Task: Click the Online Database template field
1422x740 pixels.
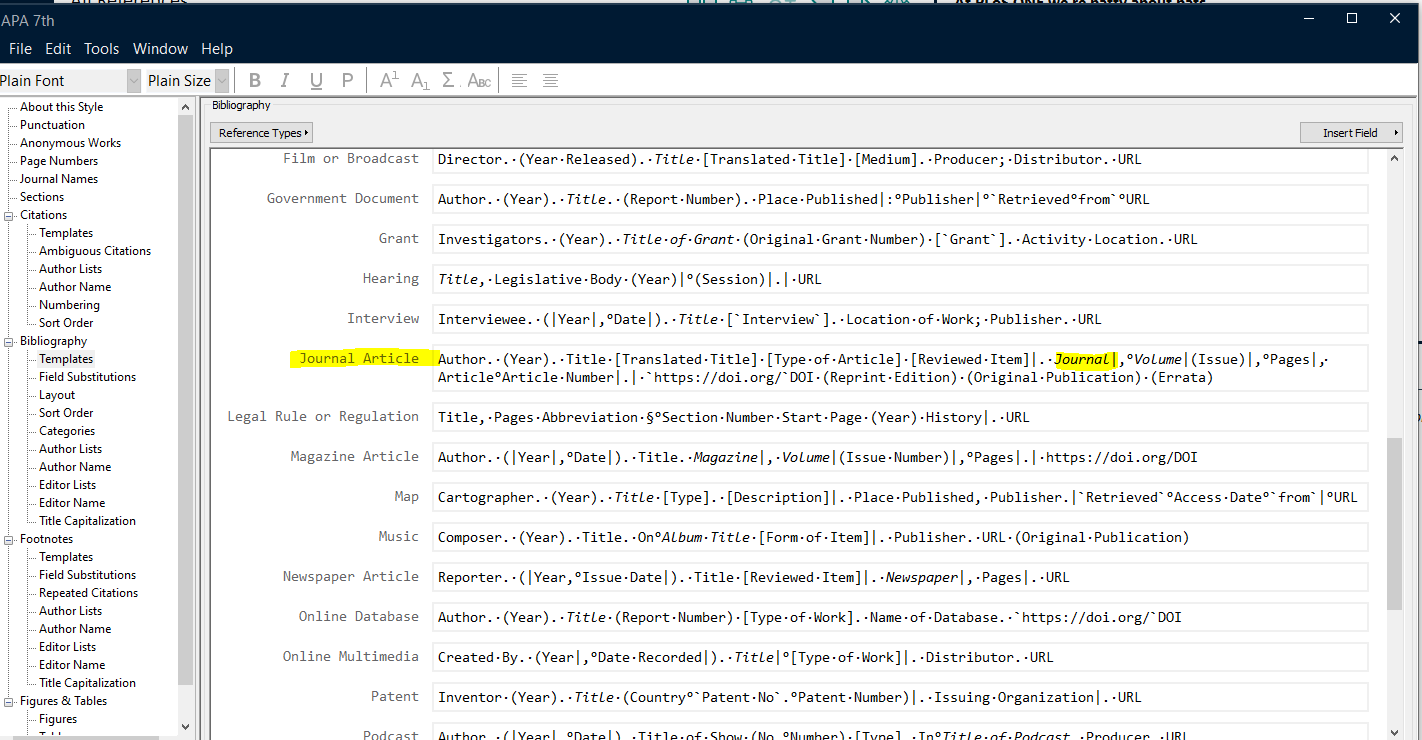Action: [900, 617]
